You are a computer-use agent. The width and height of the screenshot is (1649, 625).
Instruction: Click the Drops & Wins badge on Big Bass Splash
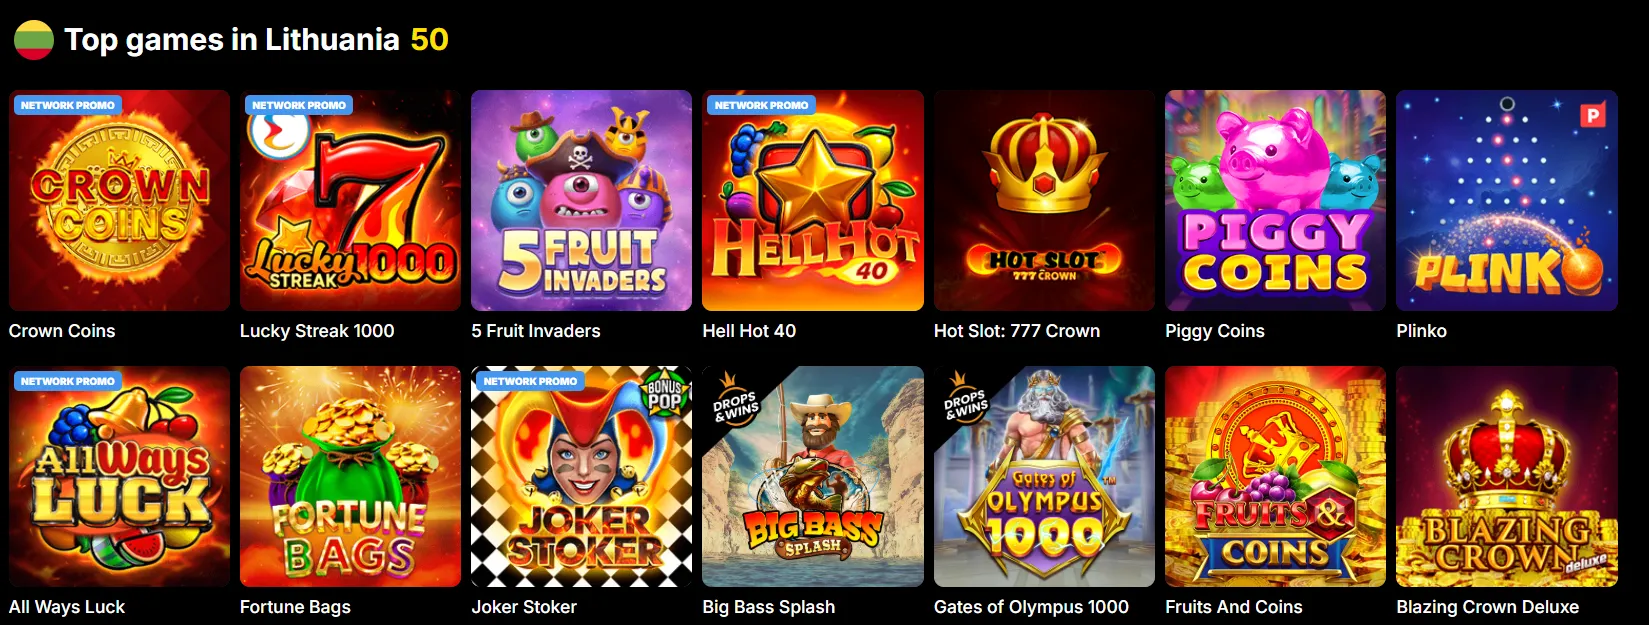point(735,402)
